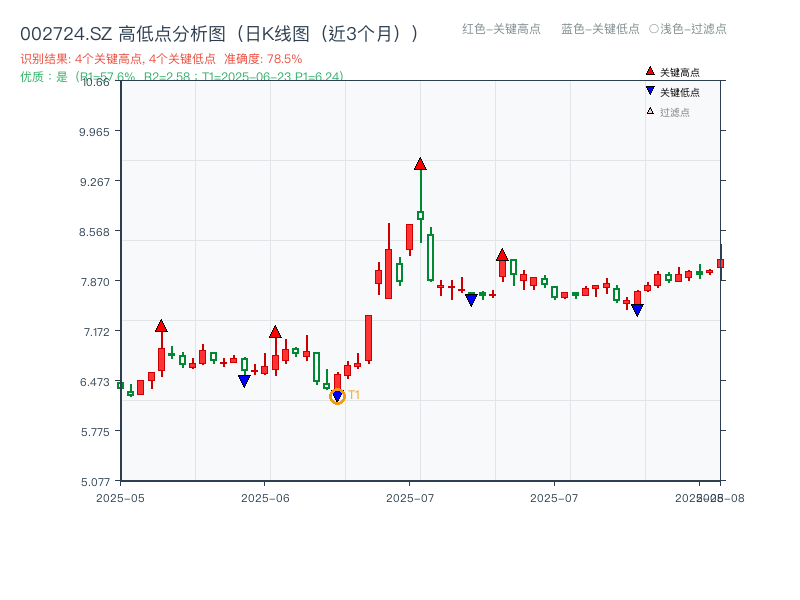Click the rightmost blue low-point triangle marker

(637, 310)
